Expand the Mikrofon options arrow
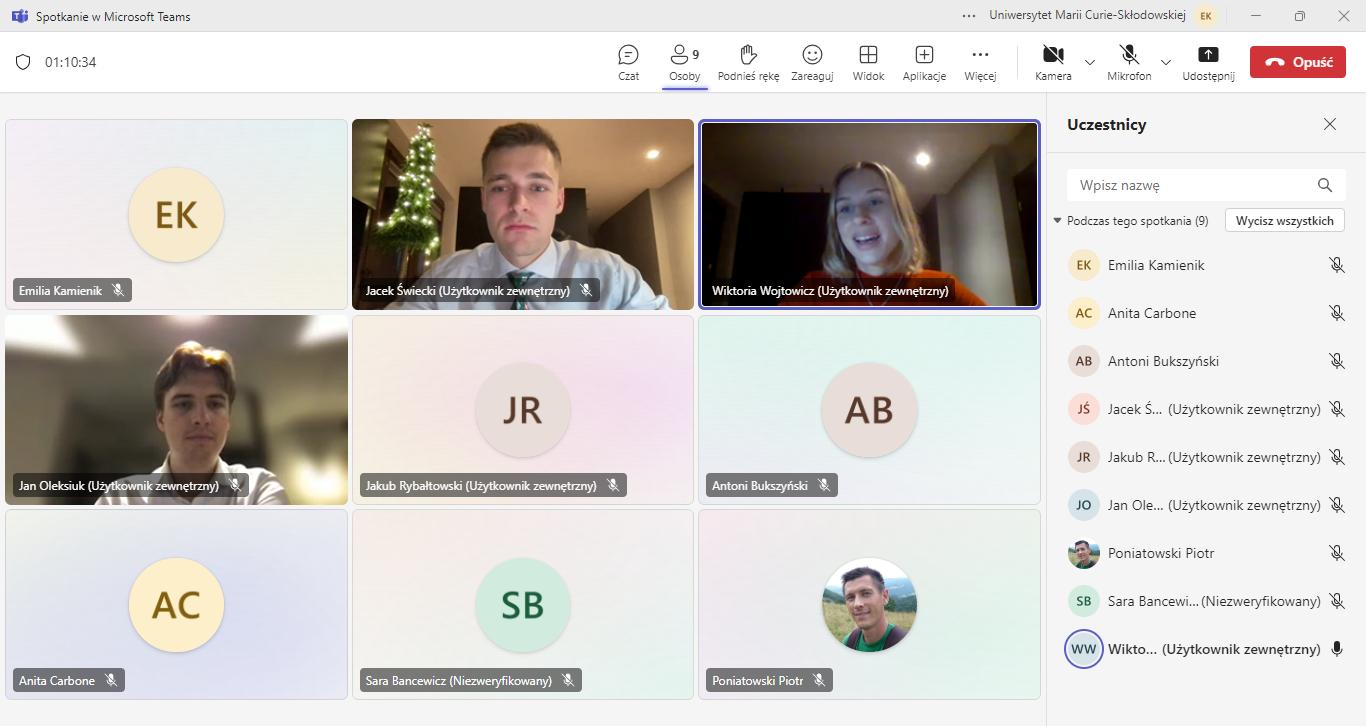 coord(1166,62)
